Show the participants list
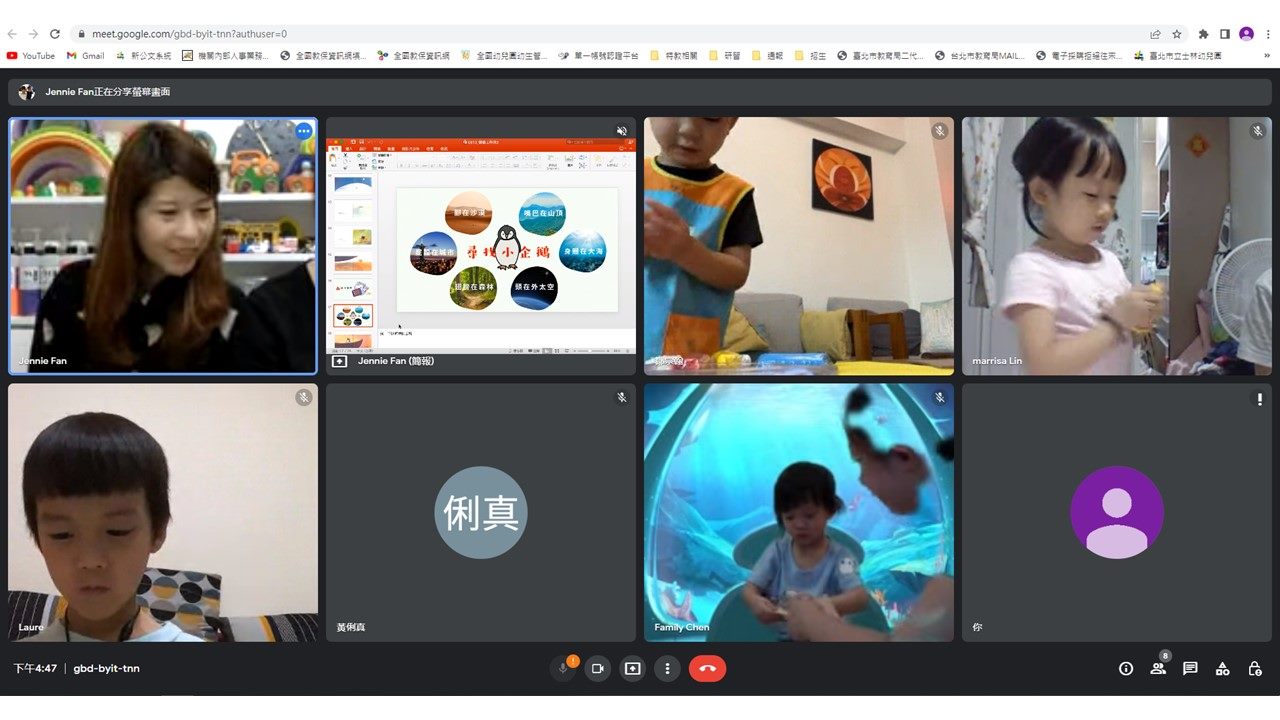 [x=1158, y=669]
